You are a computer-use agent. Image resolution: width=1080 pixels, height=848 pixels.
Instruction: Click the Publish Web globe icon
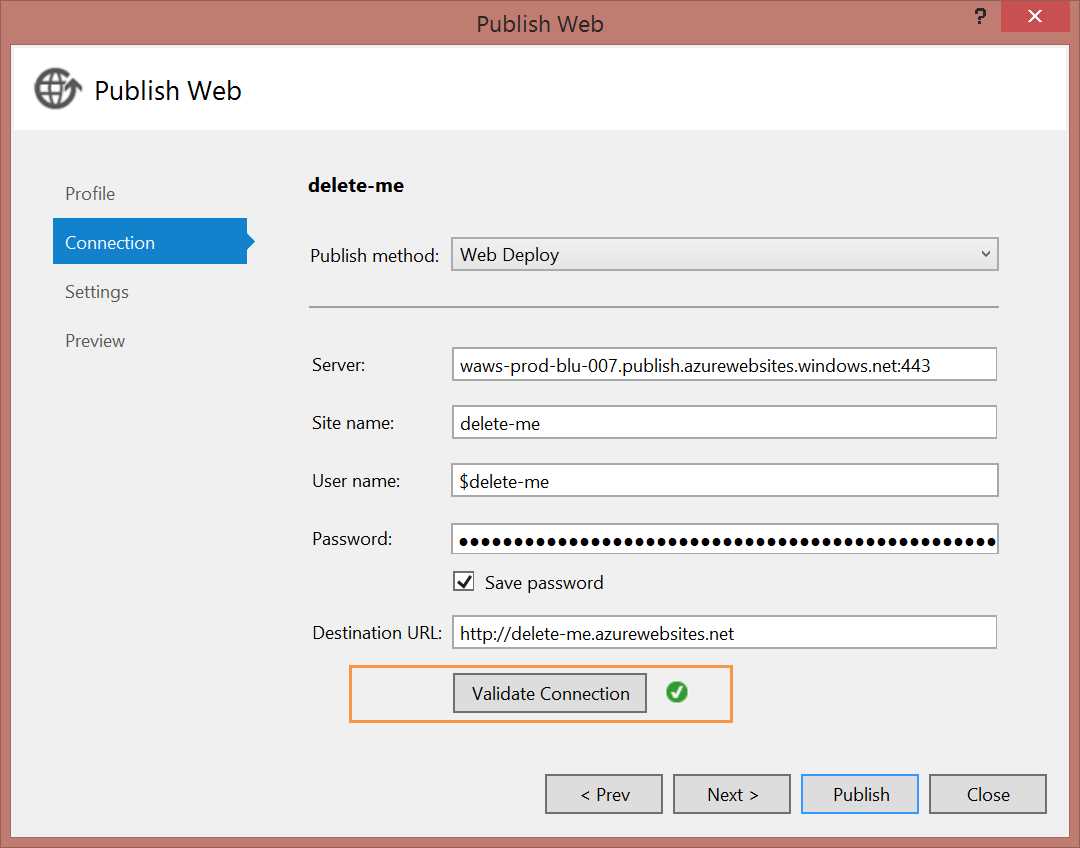pyautogui.click(x=57, y=89)
